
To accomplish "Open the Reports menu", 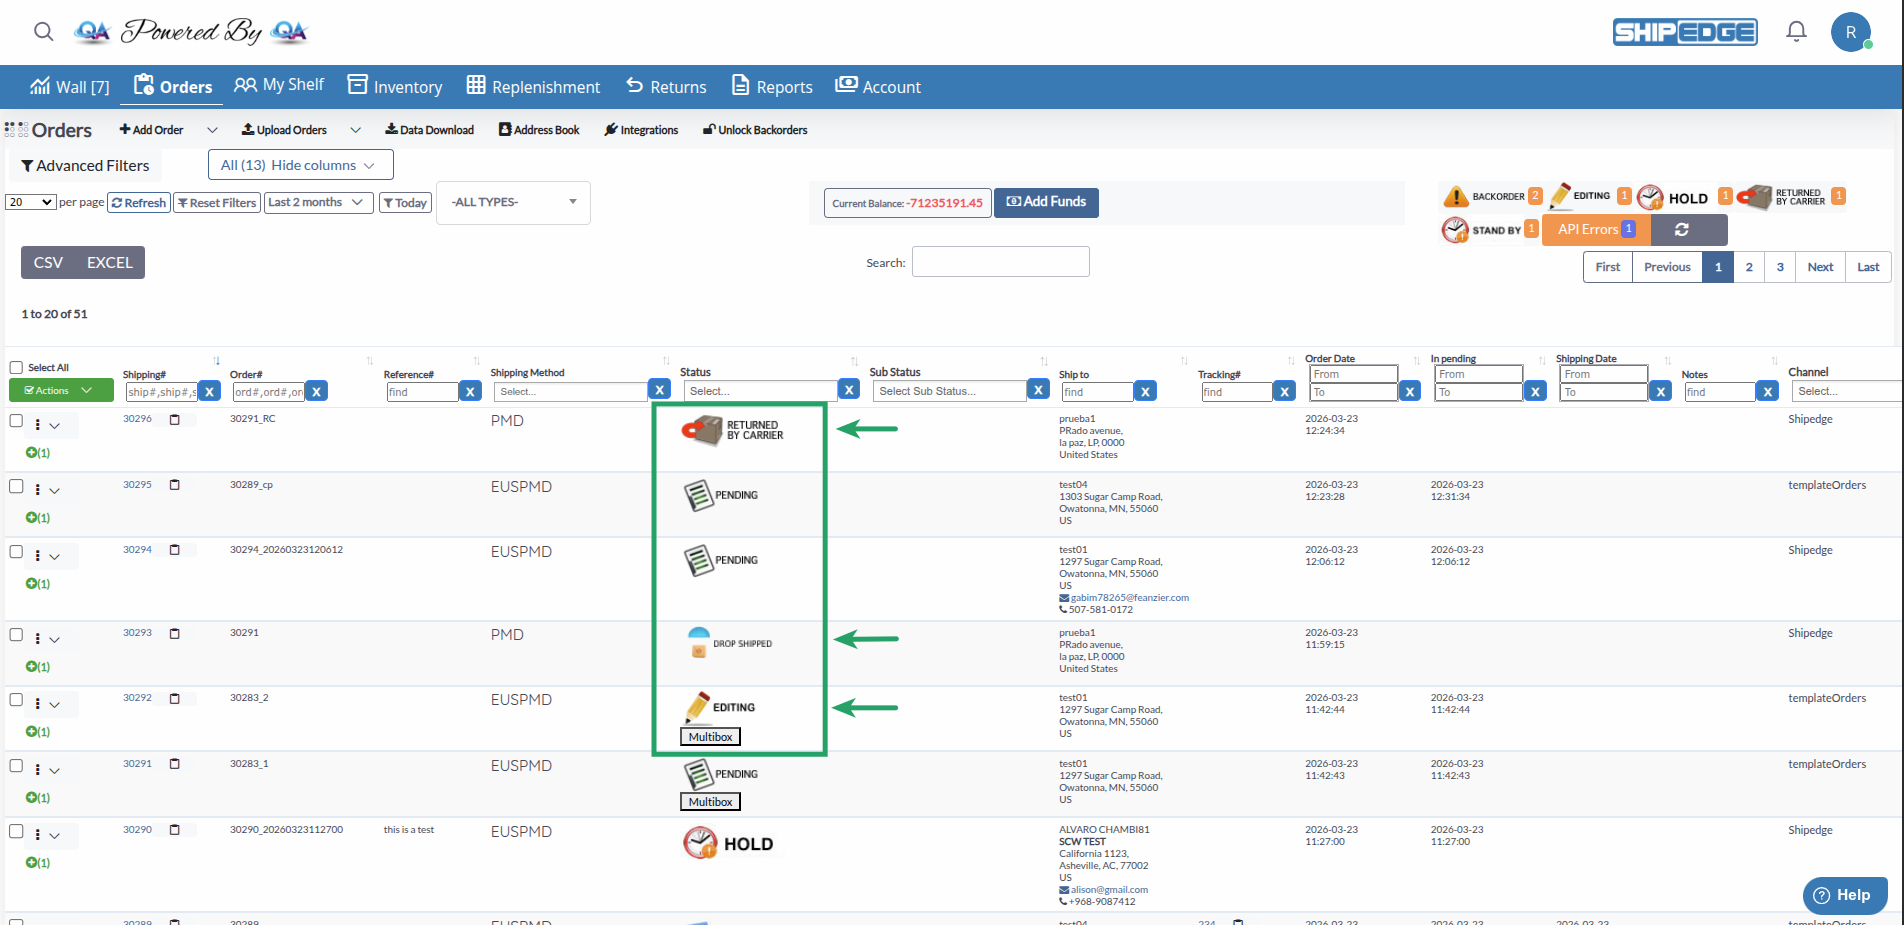I will tap(772, 87).
